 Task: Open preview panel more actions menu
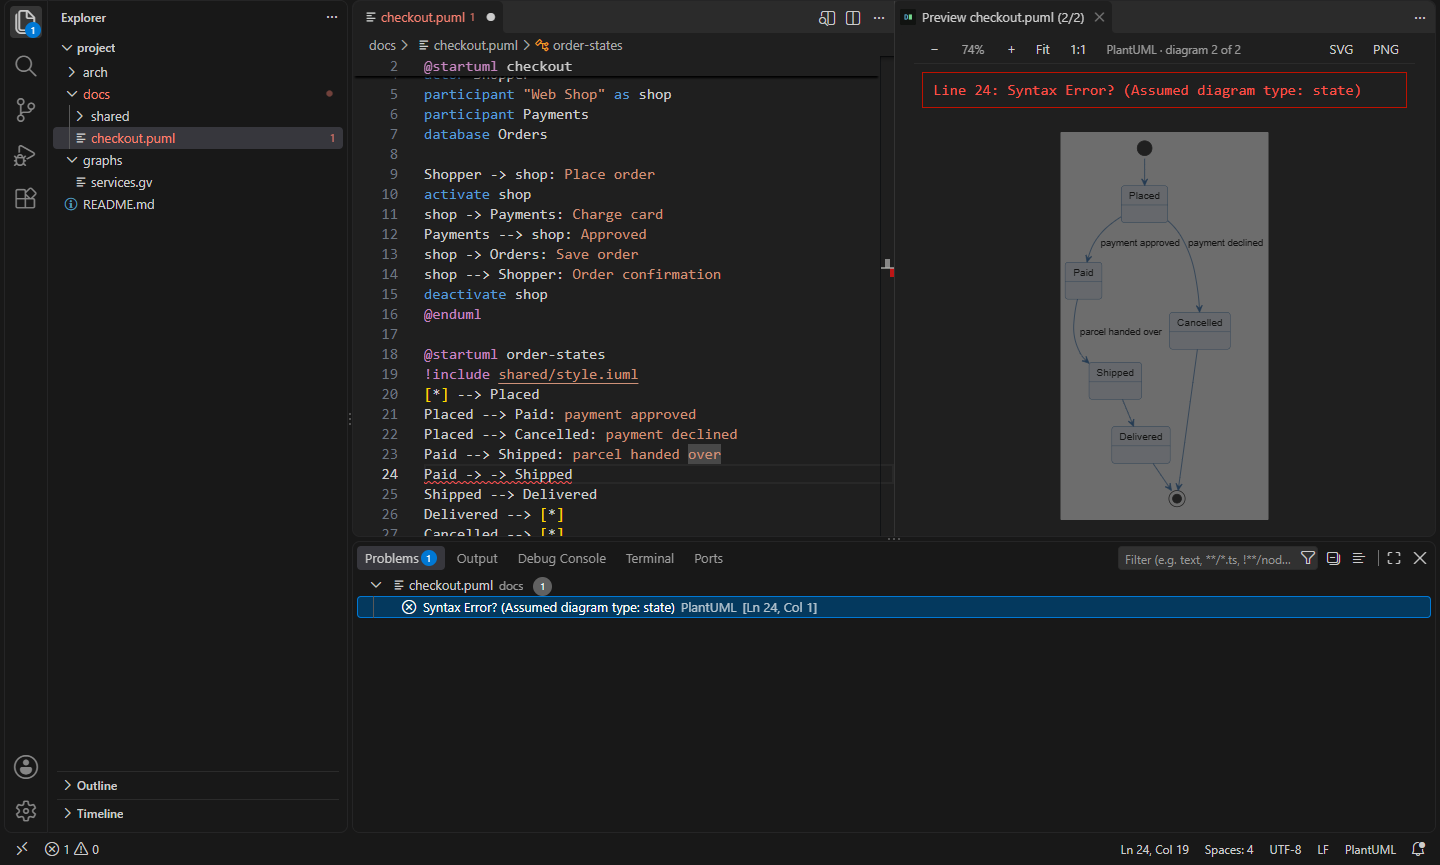pyautogui.click(x=1420, y=18)
